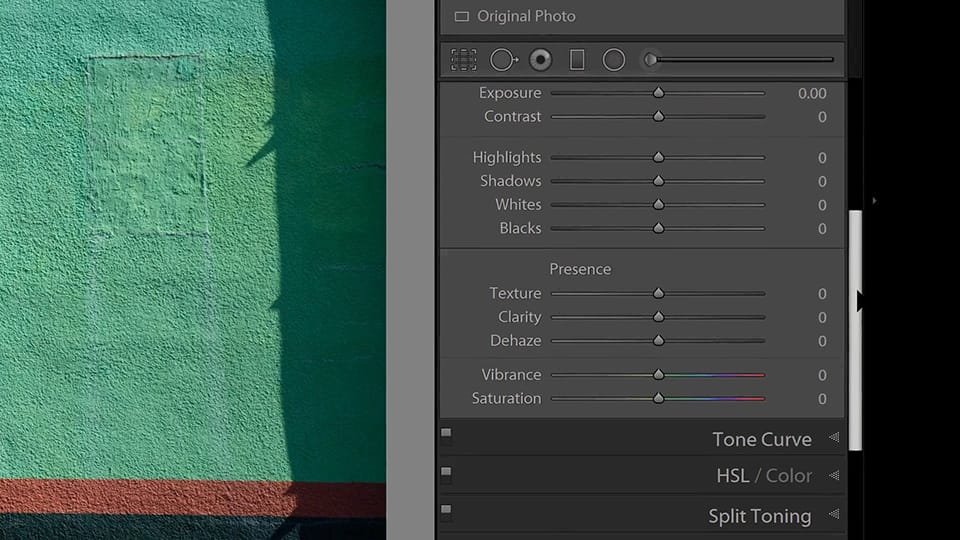The height and width of the screenshot is (540, 960).
Task: Click the Texture value field
Action: click(822, 294)
